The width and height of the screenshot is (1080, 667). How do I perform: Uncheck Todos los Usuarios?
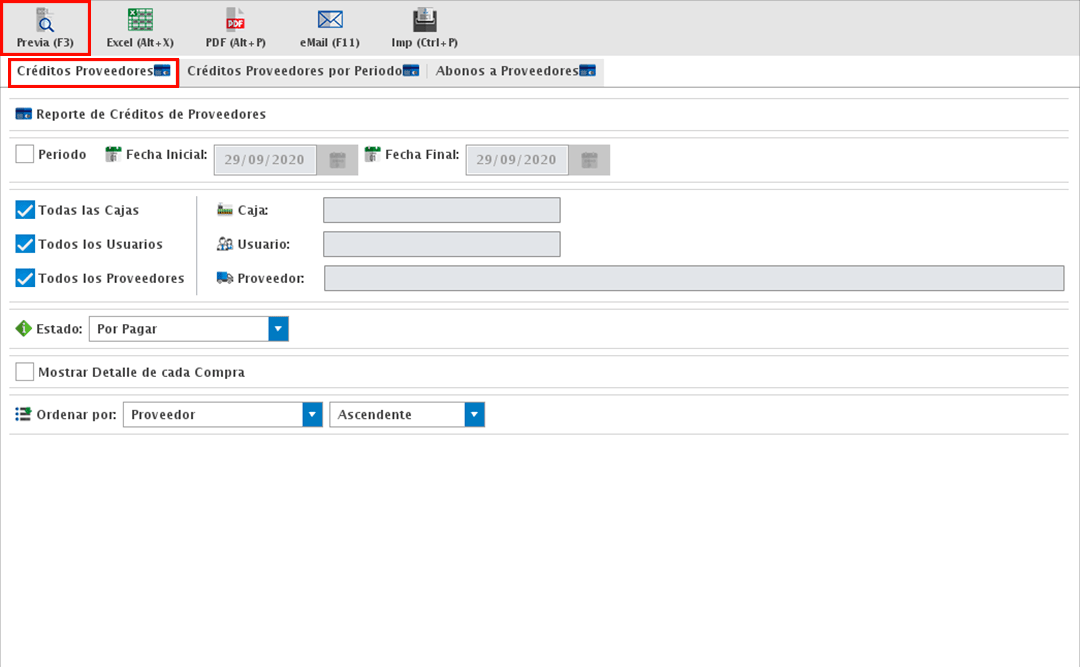(x=25, y=244)
